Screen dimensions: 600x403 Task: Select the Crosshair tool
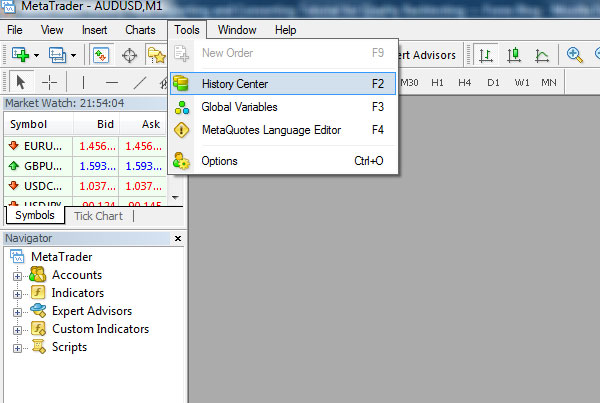(x=49, y=82)
